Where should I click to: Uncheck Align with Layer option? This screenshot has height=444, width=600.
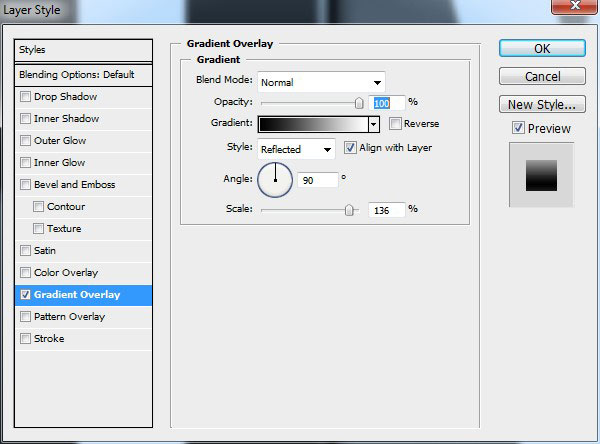click(350, 147)
